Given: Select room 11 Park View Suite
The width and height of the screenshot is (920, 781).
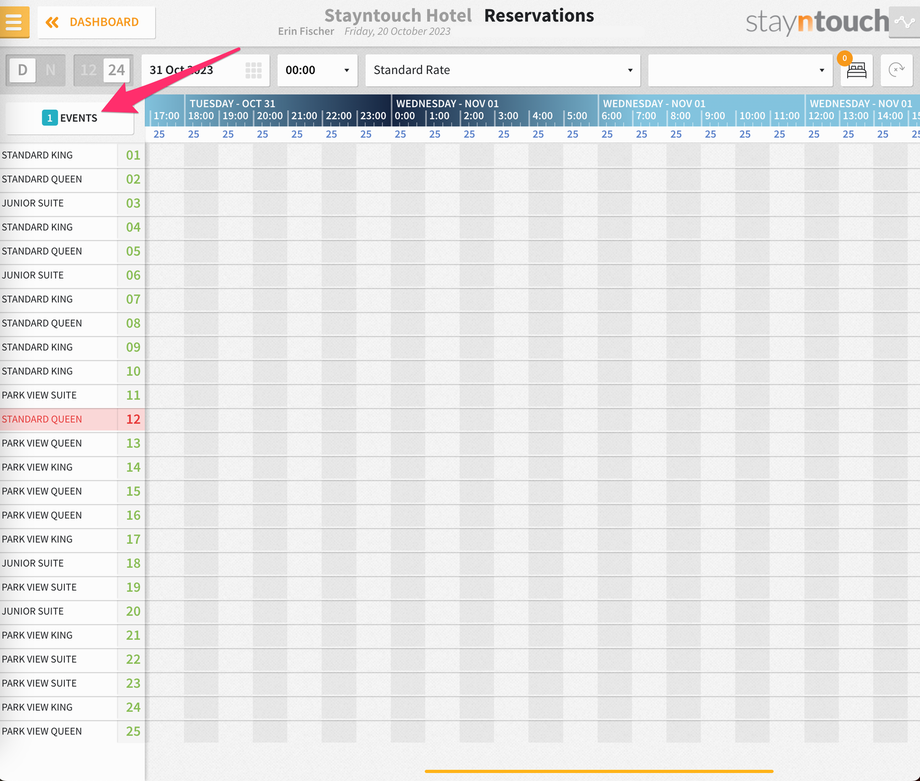Looking at the screenshot, I should 72,396.
